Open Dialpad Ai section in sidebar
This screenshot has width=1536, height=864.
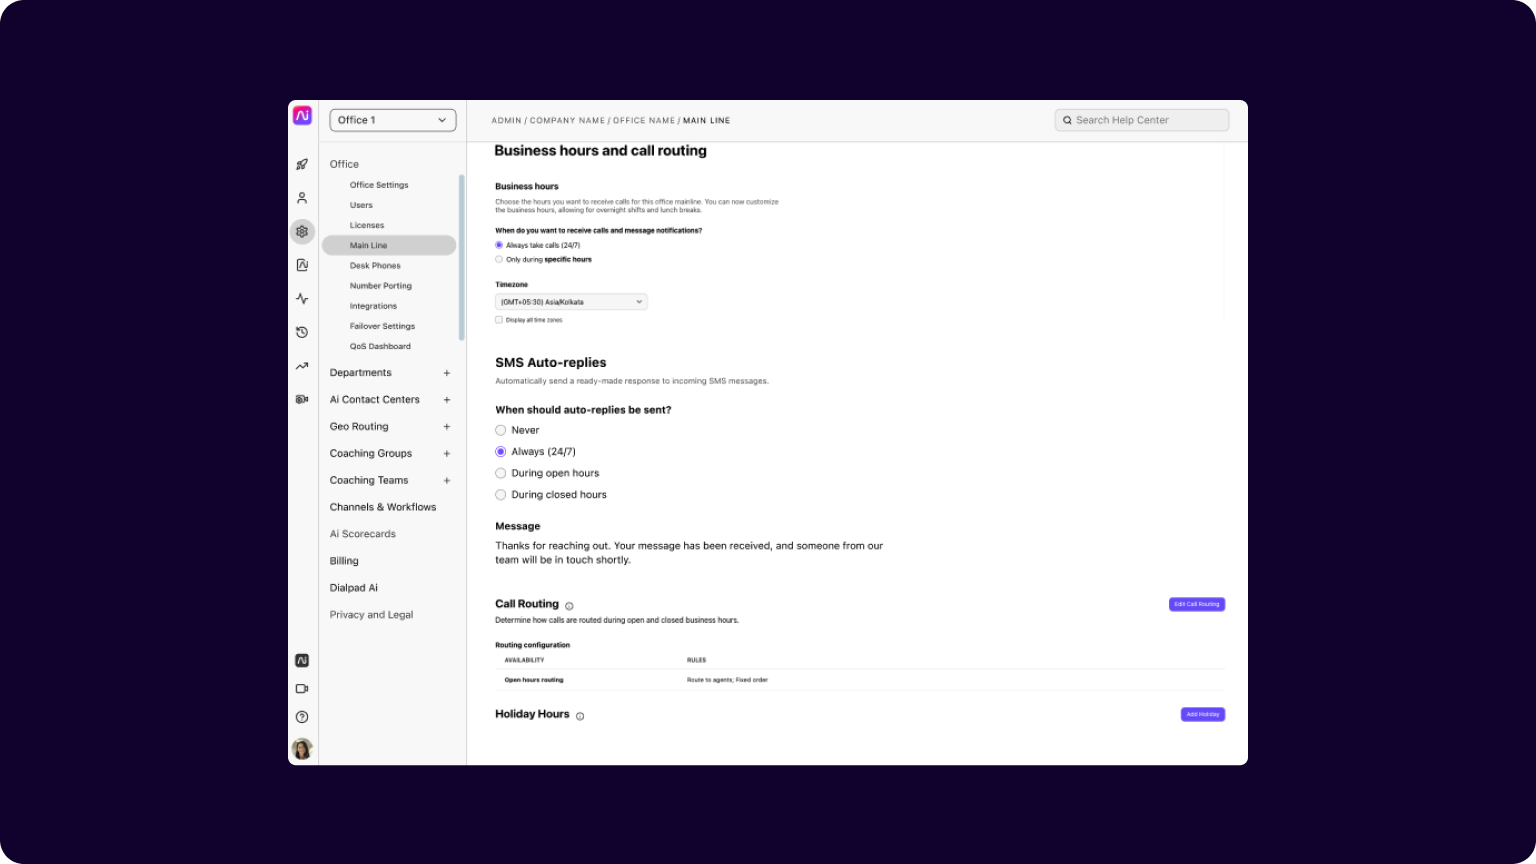click(x=354, y=588)
